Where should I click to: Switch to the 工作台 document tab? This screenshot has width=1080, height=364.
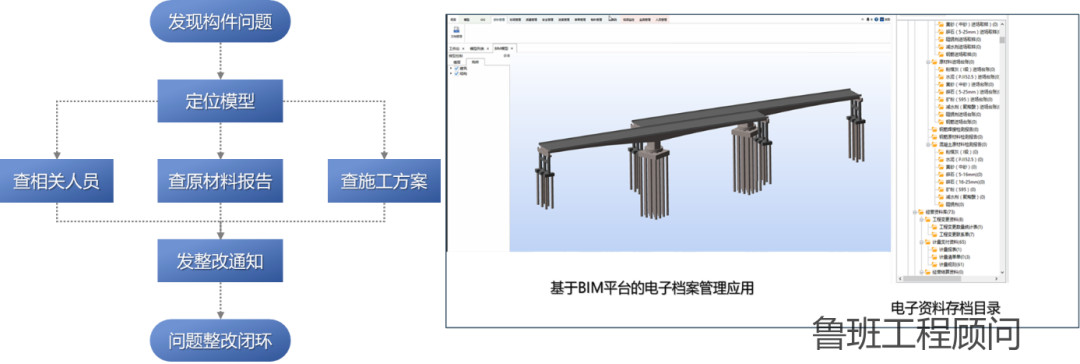455,48
